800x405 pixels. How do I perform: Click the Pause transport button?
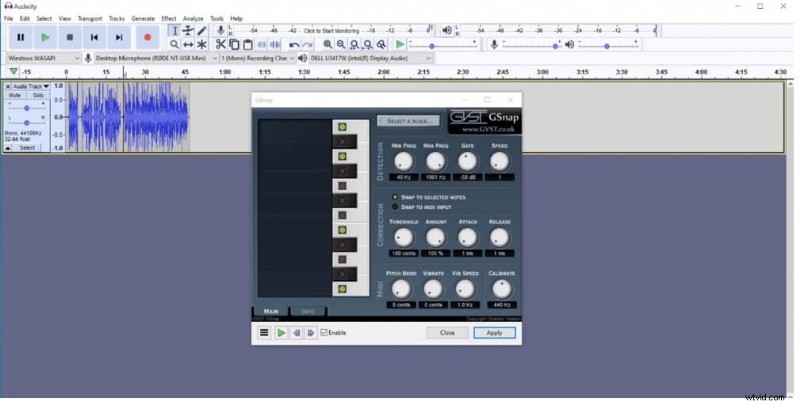(21, 37)
